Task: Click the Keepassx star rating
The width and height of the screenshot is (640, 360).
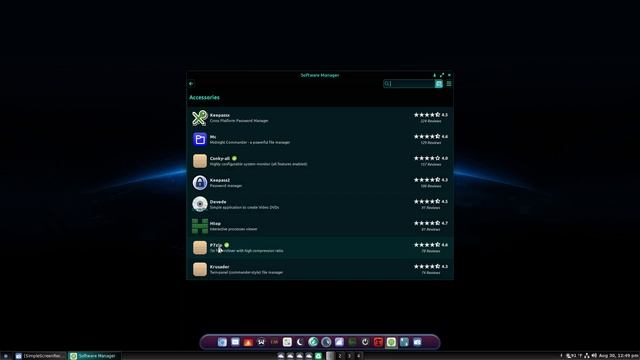Action: click(x=427, y=115)
